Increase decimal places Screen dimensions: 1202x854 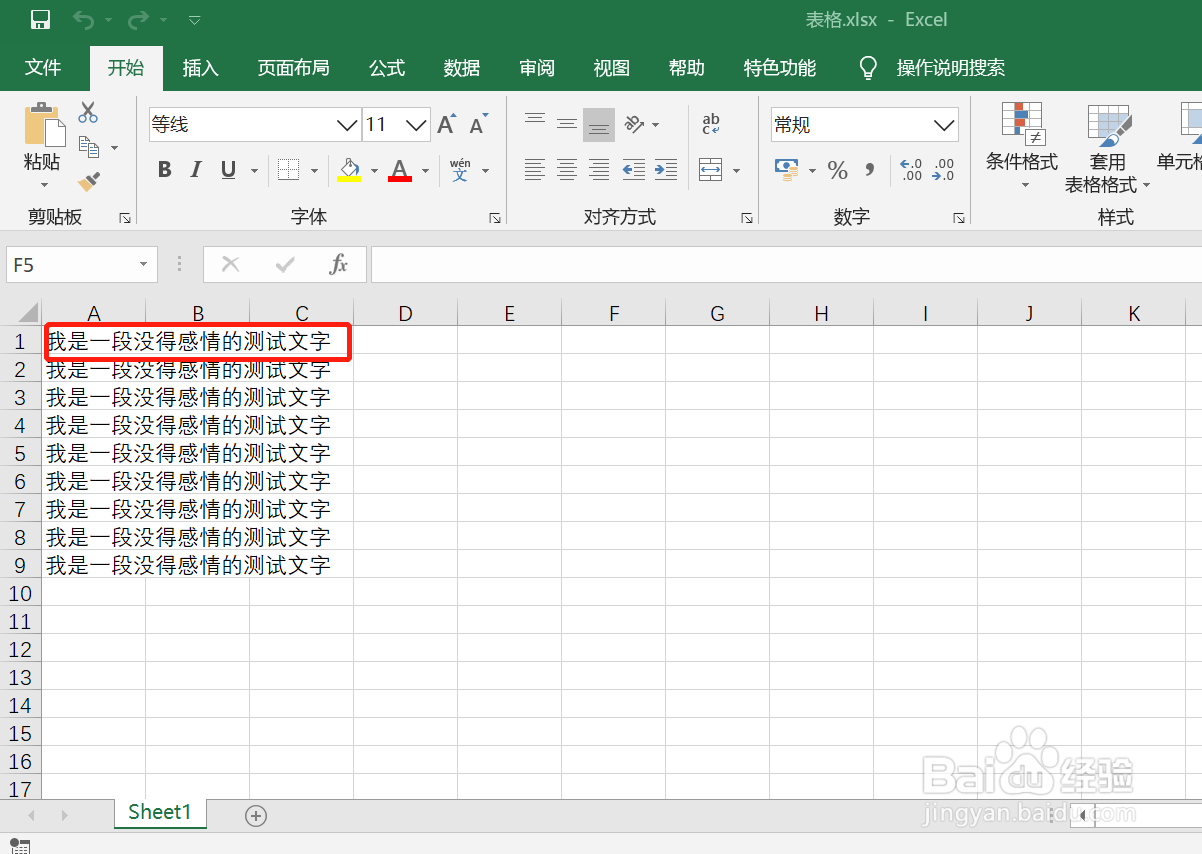(x=911, y=169)
